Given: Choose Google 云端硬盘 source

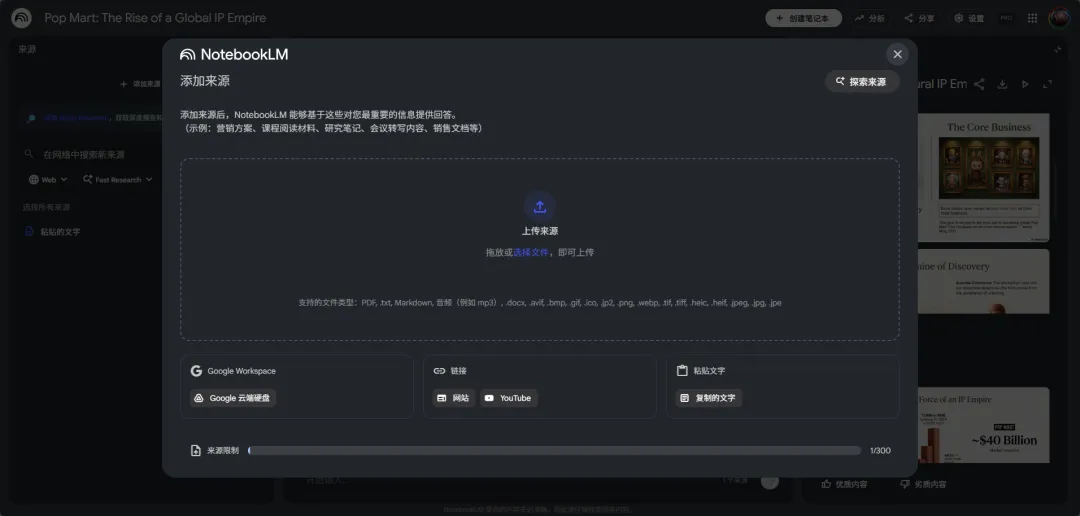Looking at the screenshot, I should [233, 398].
